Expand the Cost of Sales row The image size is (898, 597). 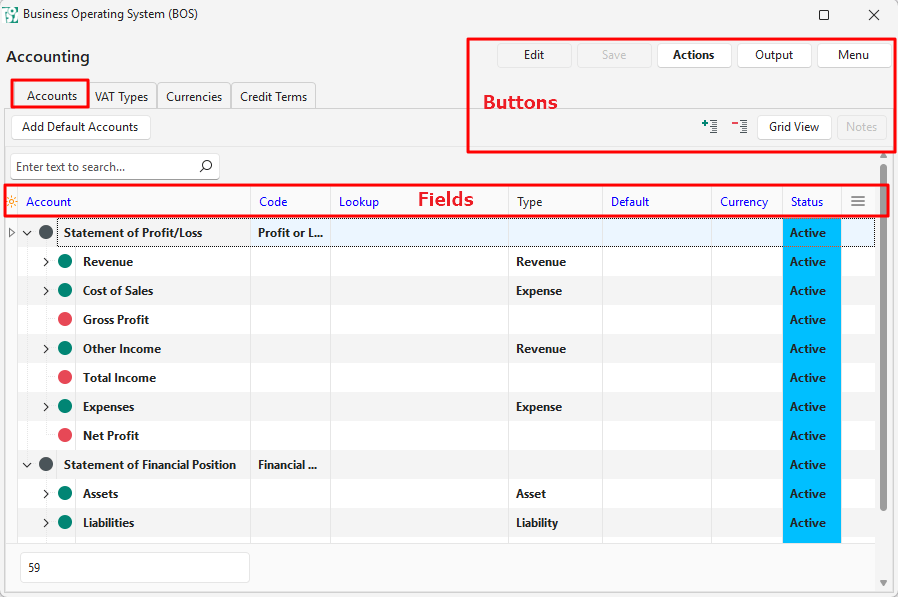tap(46, 291)
